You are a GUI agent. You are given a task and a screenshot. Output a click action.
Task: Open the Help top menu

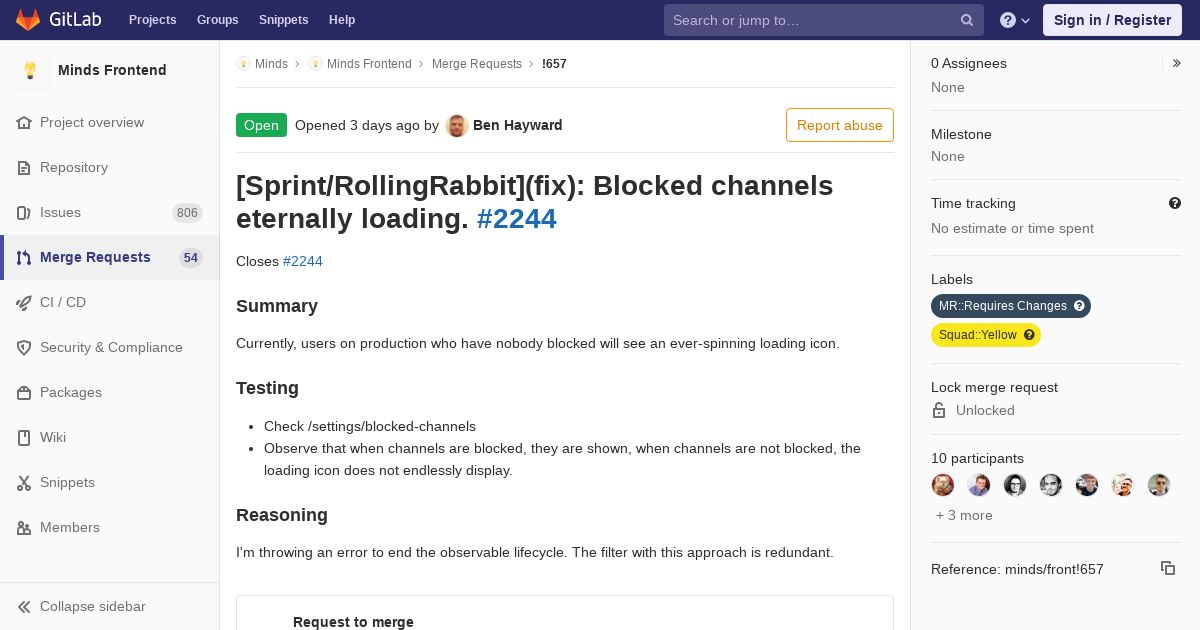tap(342, 20)
